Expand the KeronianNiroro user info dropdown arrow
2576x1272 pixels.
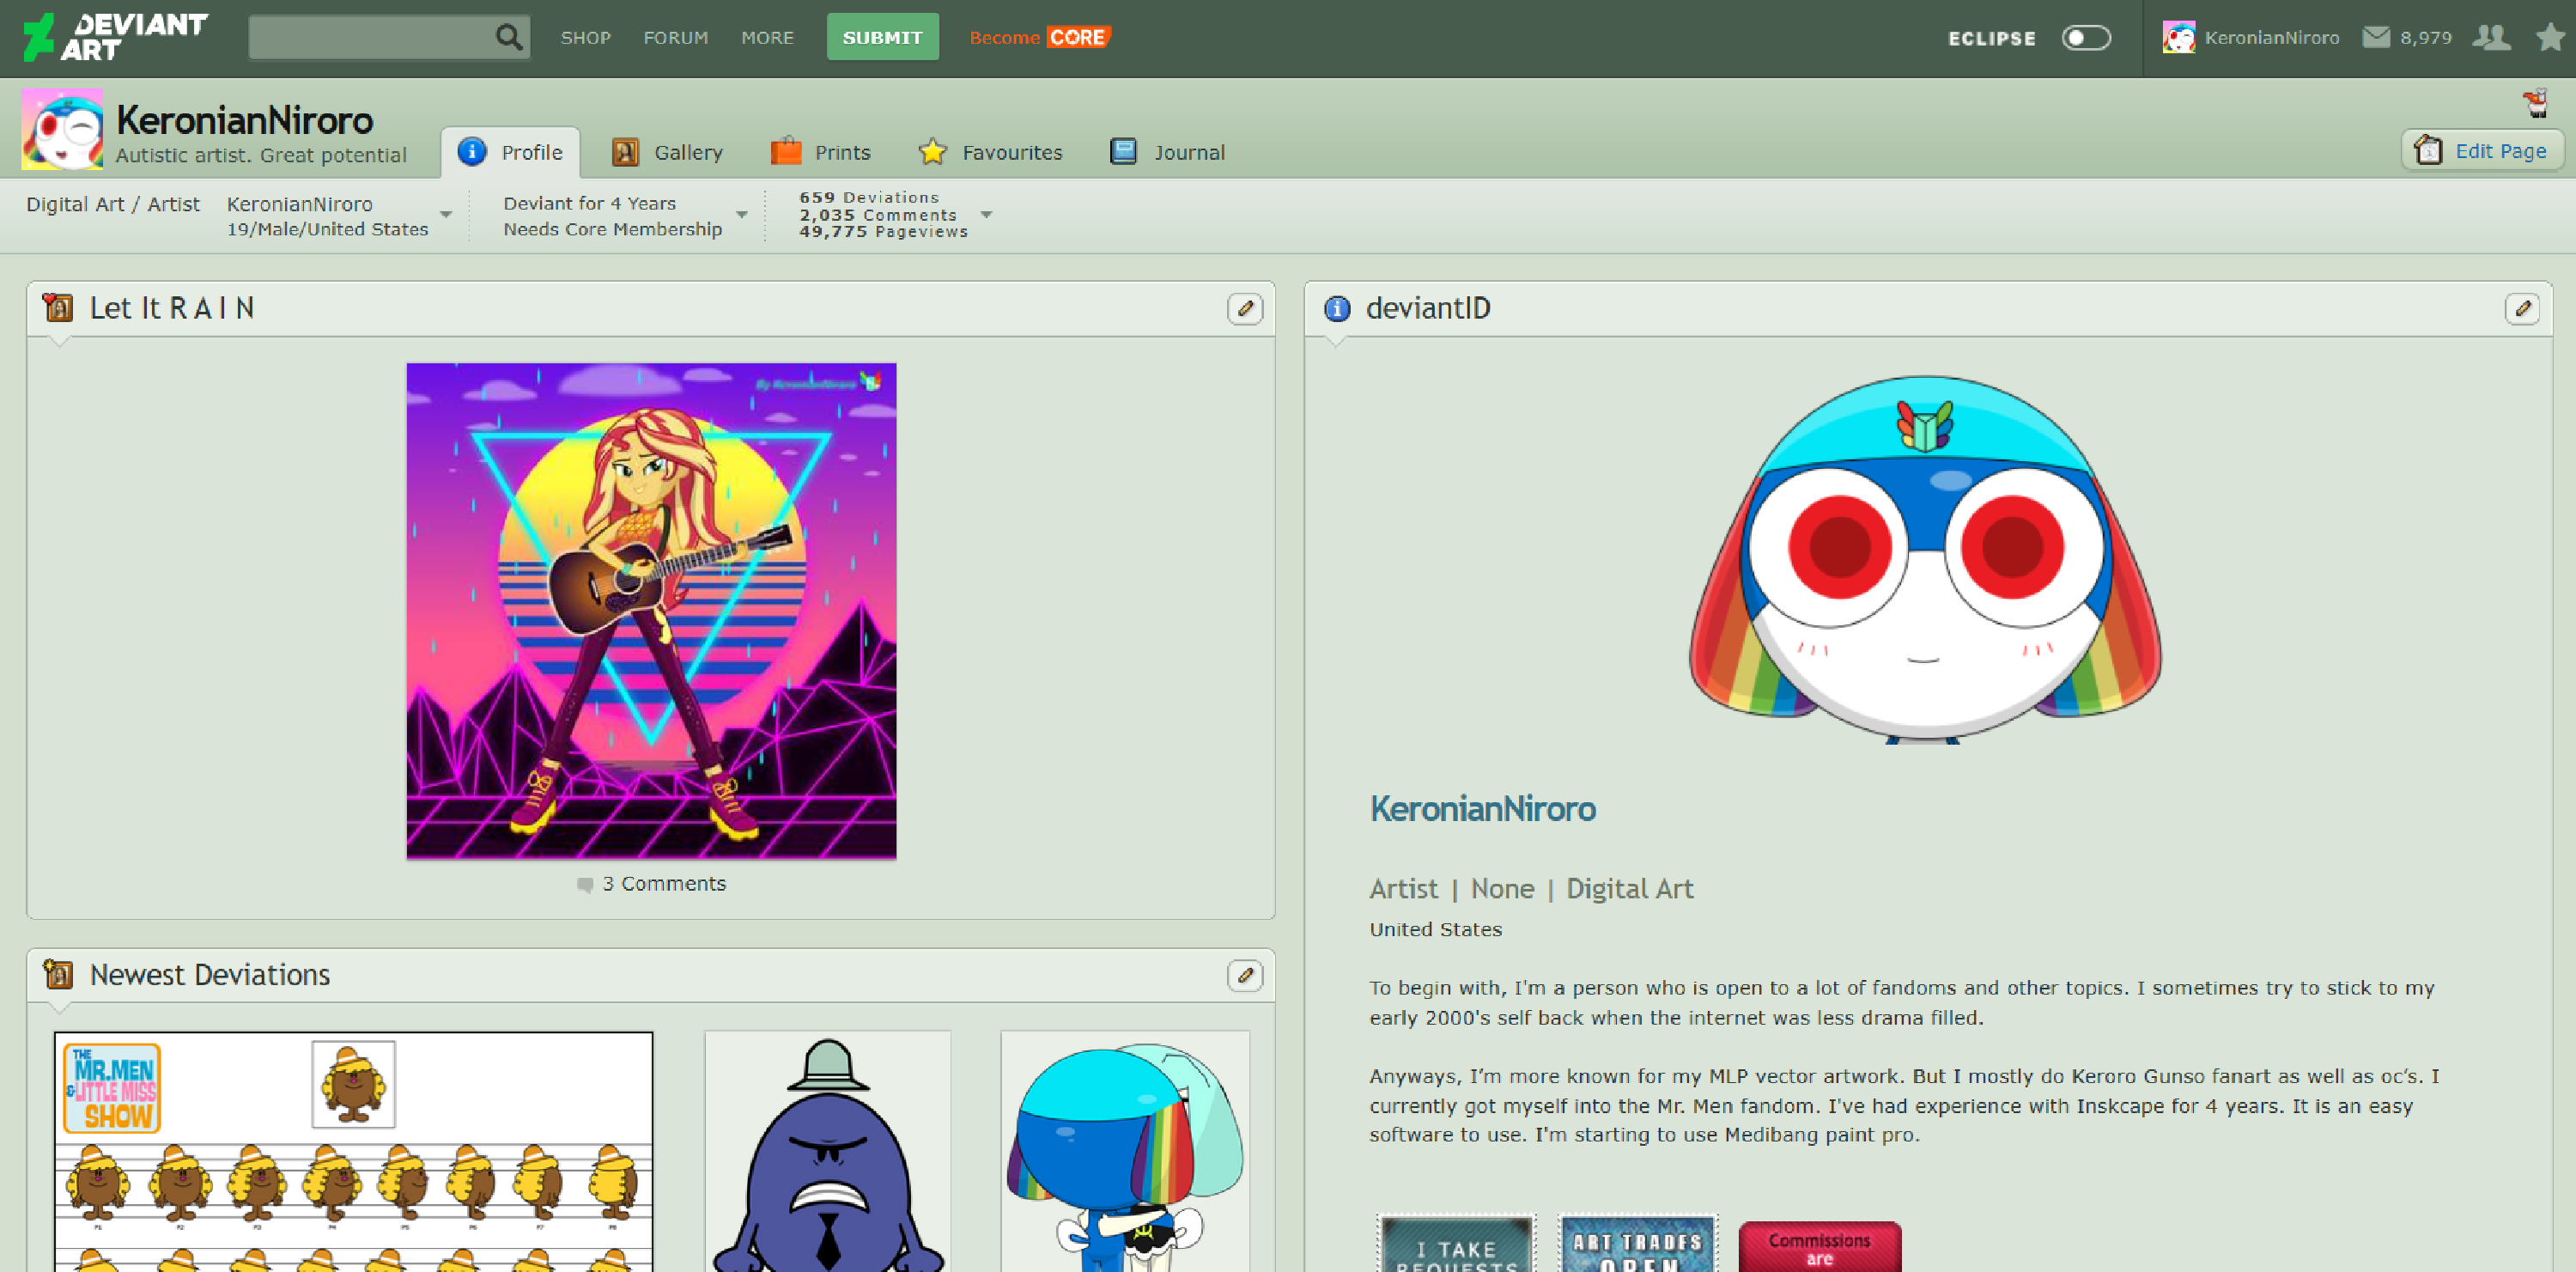click(x=446, y=215)
